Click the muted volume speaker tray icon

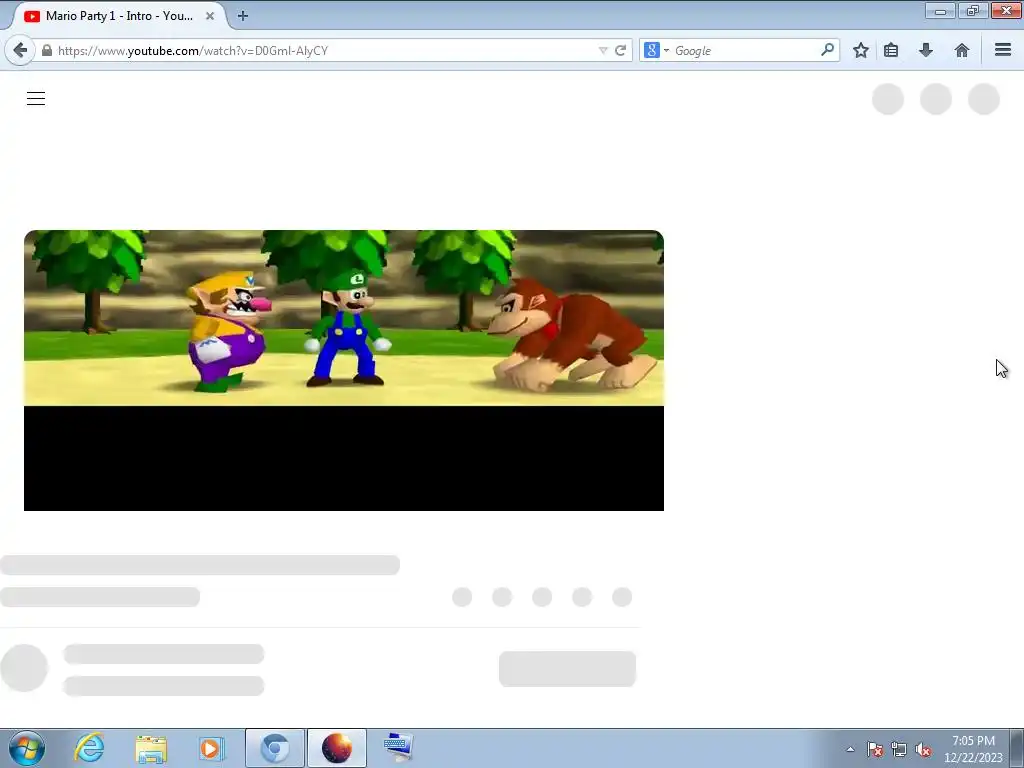tap(923, 750)
